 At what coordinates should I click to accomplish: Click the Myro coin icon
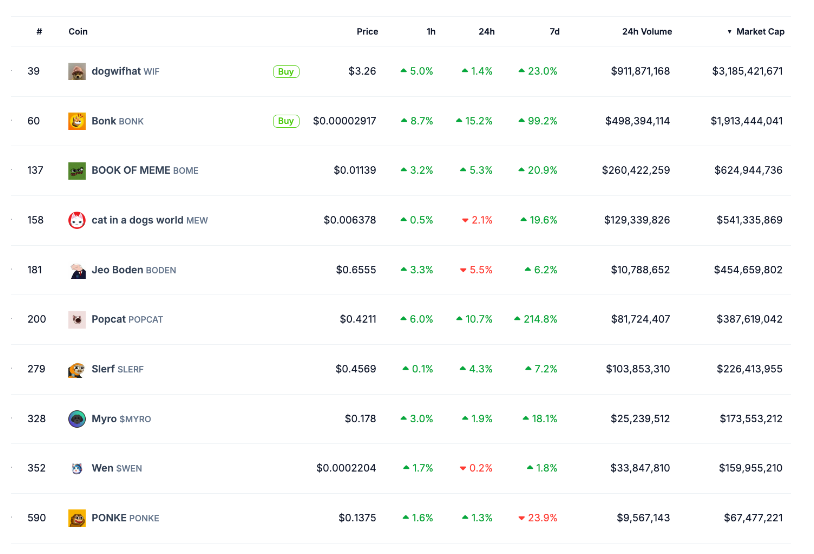[x=77, y=419]
